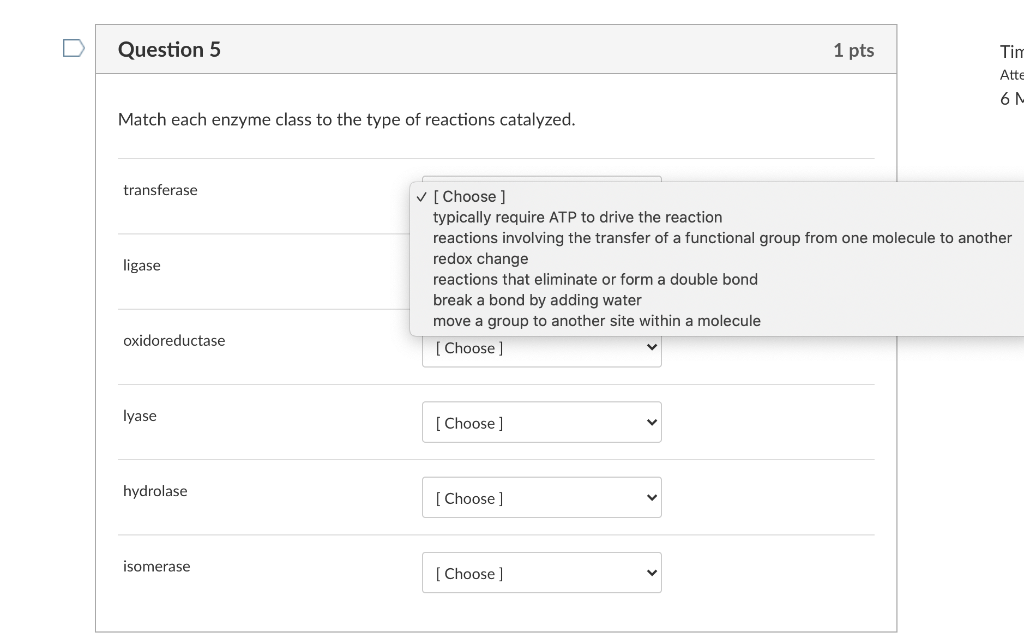Open the hydrolase answer dropdown

coord(542,497)
